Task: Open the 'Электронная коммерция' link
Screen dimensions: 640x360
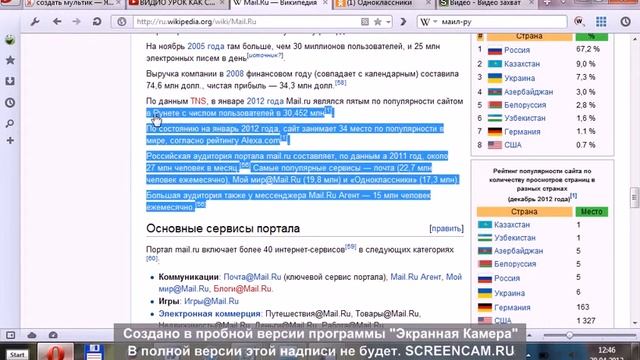Action: (209, 314)
